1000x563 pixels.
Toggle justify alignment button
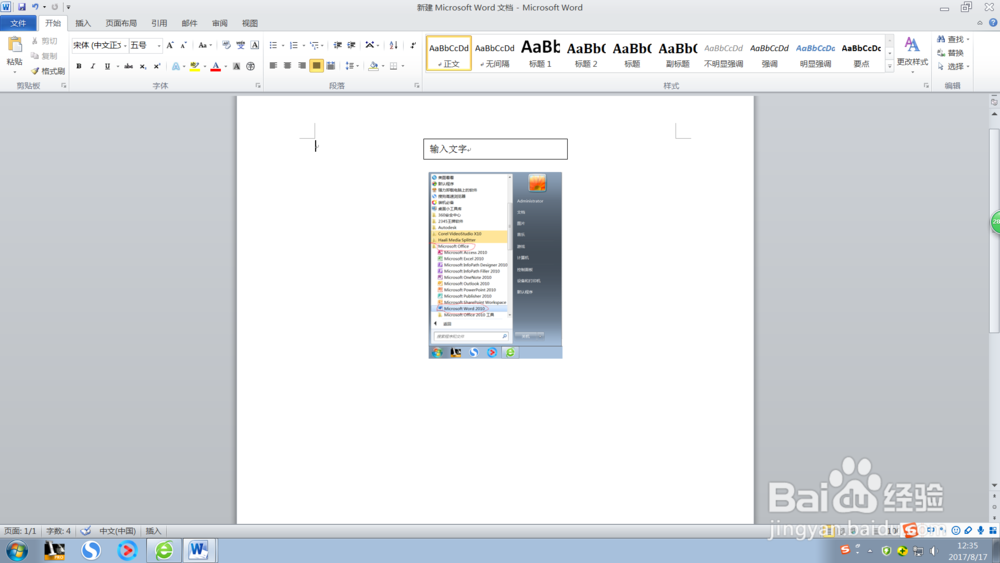click(x=316, y=66)
